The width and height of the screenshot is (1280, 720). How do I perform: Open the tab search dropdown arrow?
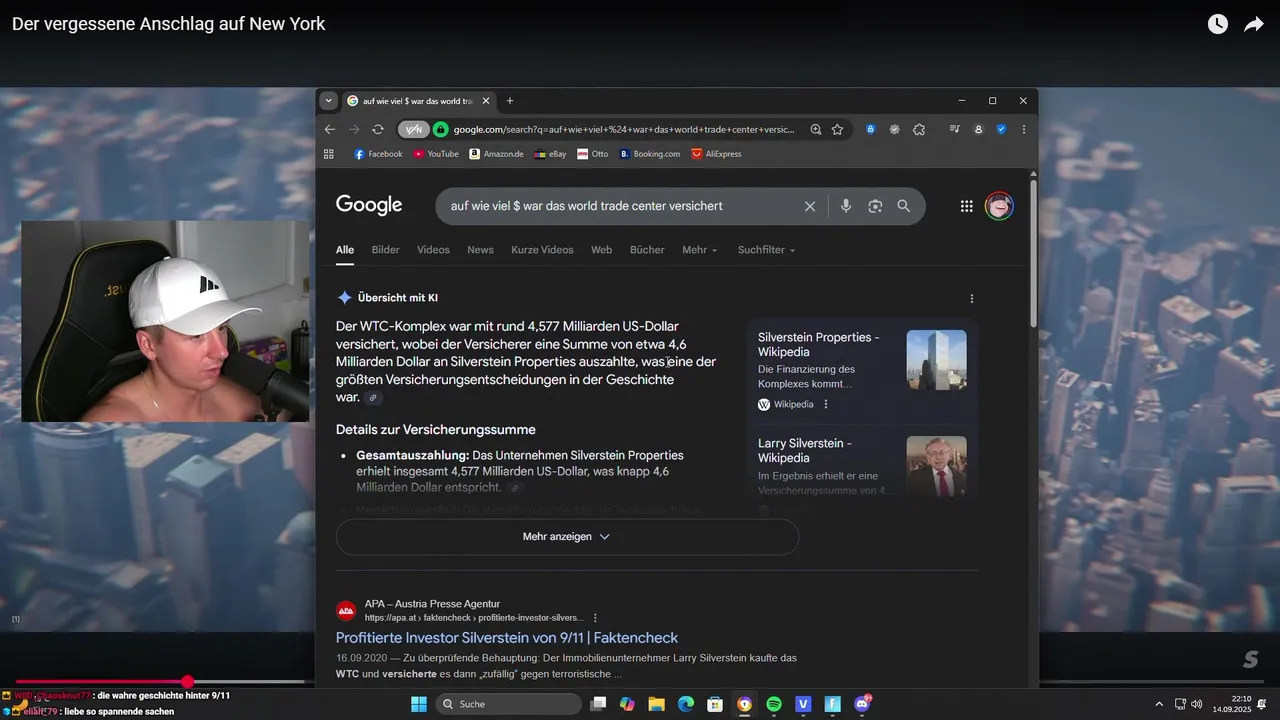pos(329,101)
